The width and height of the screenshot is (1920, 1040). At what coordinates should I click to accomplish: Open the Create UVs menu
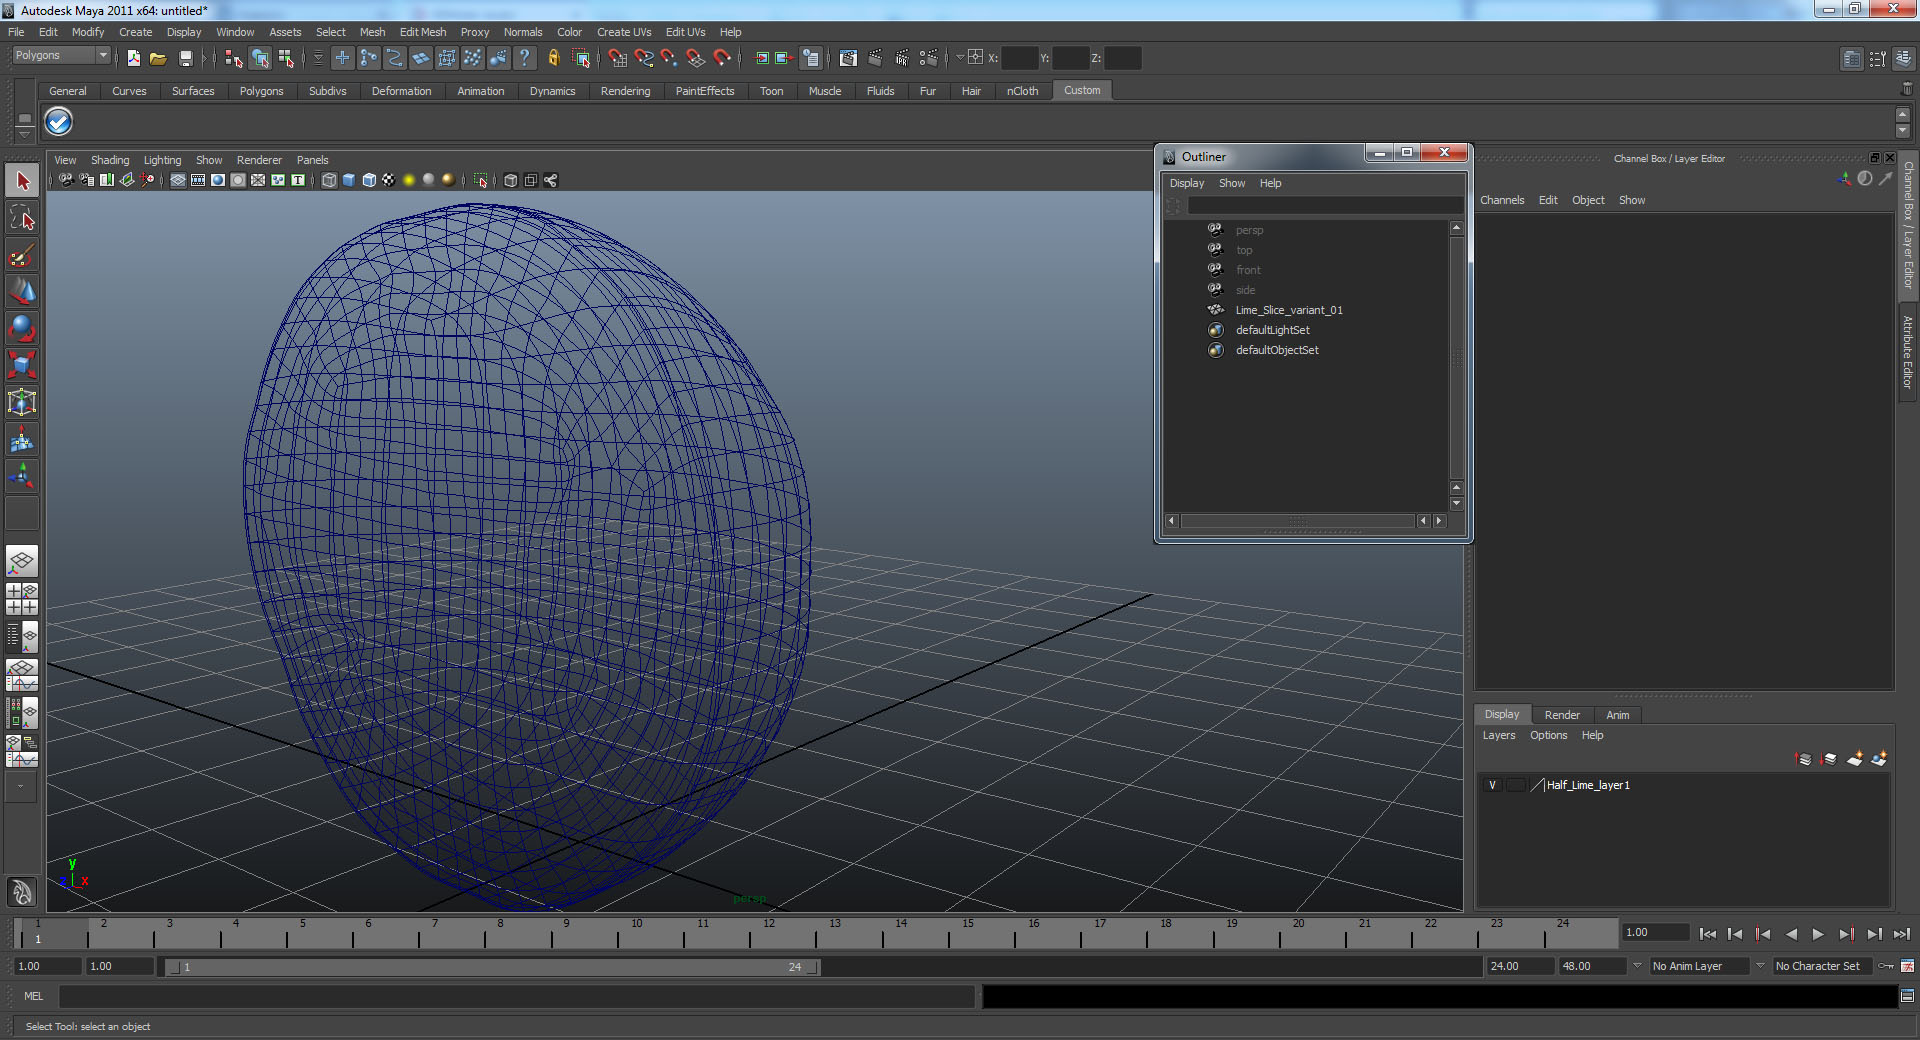pos(624,32)
